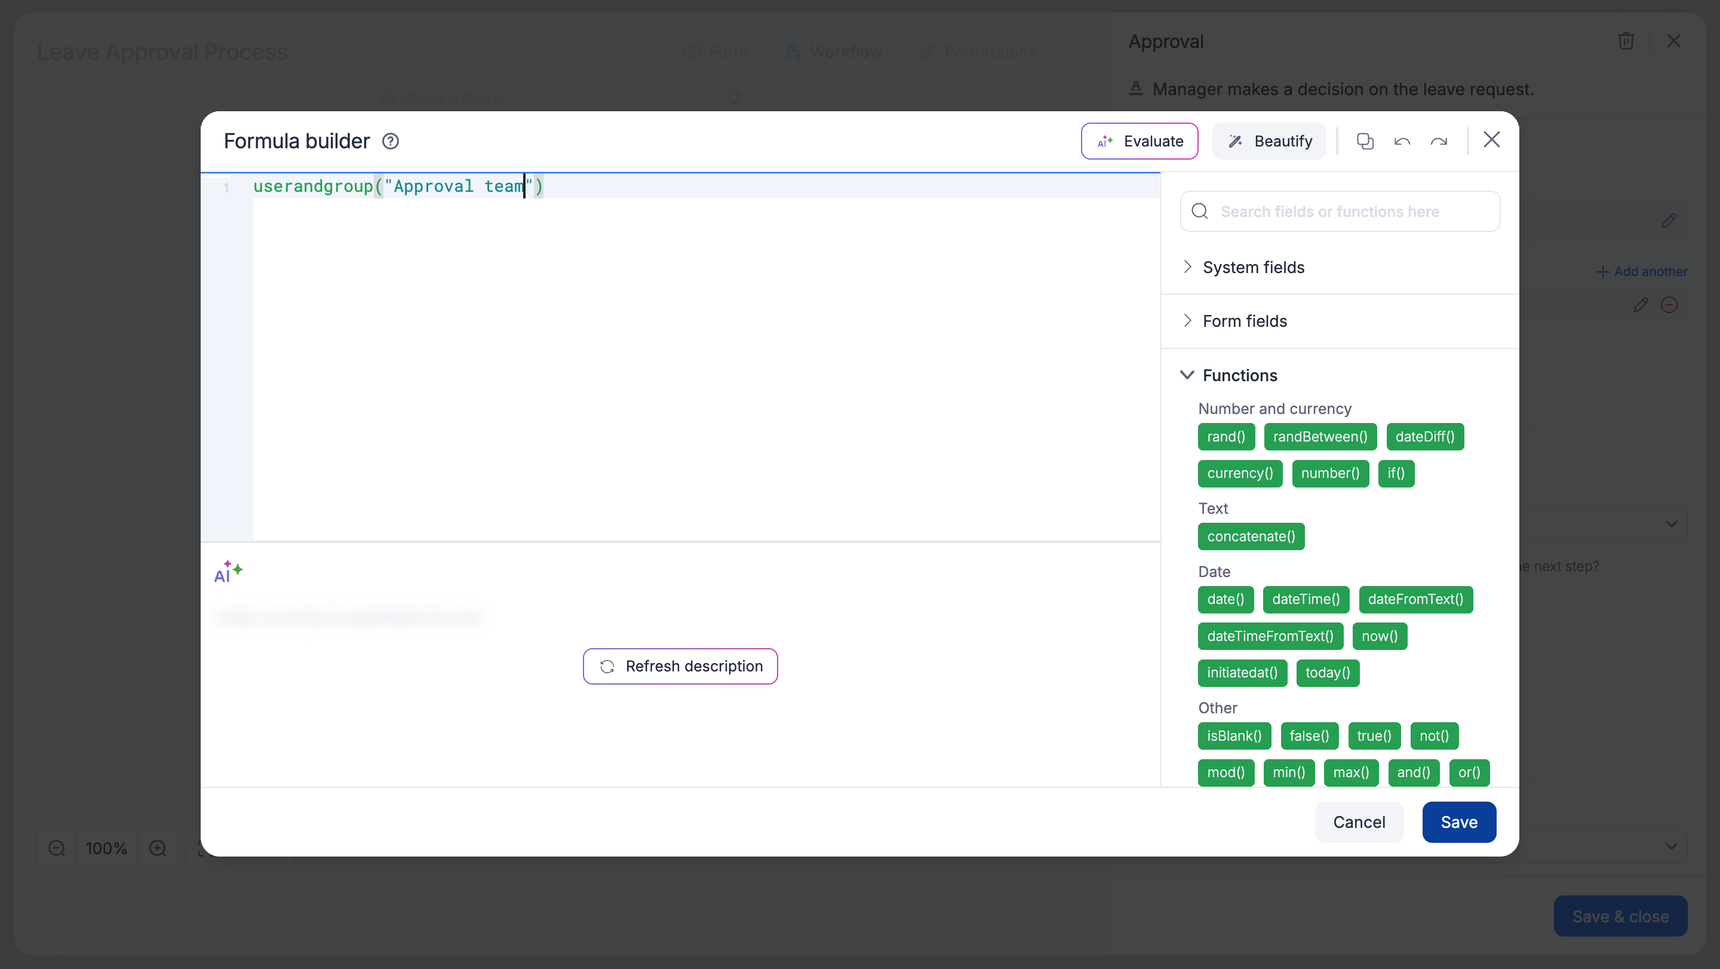Screen dimensions: 1720x969
Task: Insert the today() function
Action: (1328, 673)
